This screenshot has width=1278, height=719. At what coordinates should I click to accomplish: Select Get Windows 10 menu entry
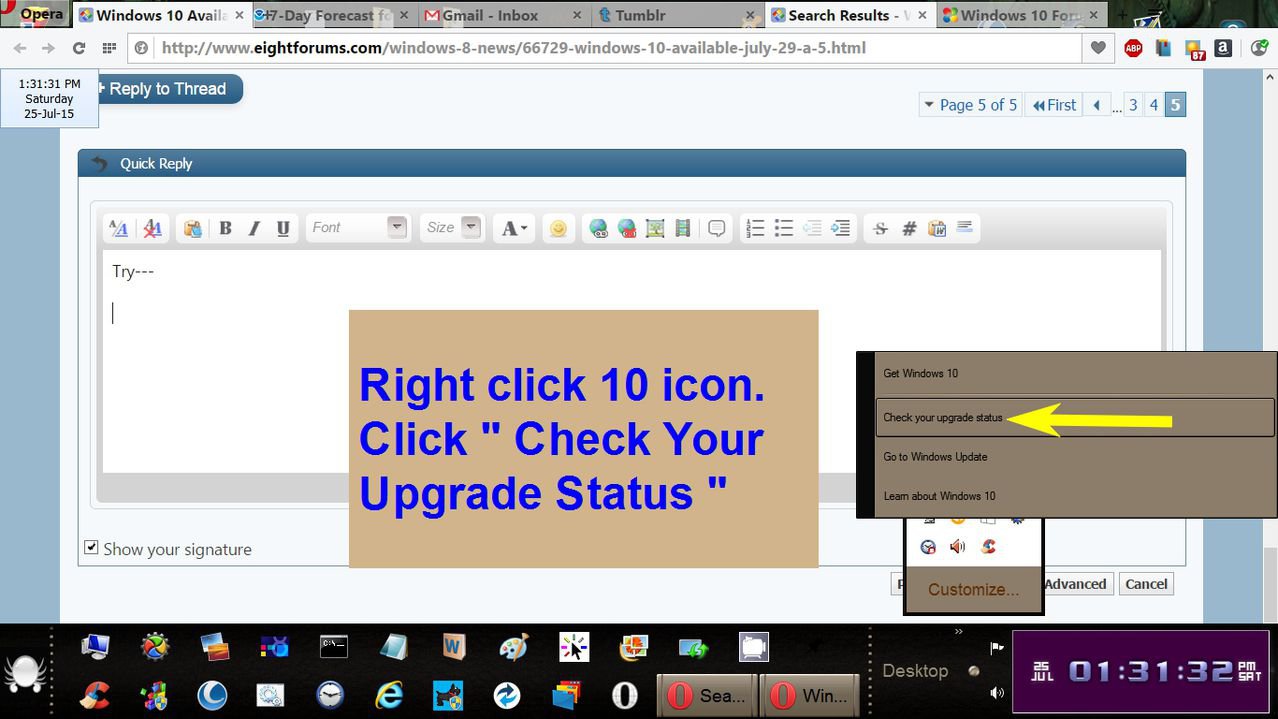click(x=1075, y=373)
